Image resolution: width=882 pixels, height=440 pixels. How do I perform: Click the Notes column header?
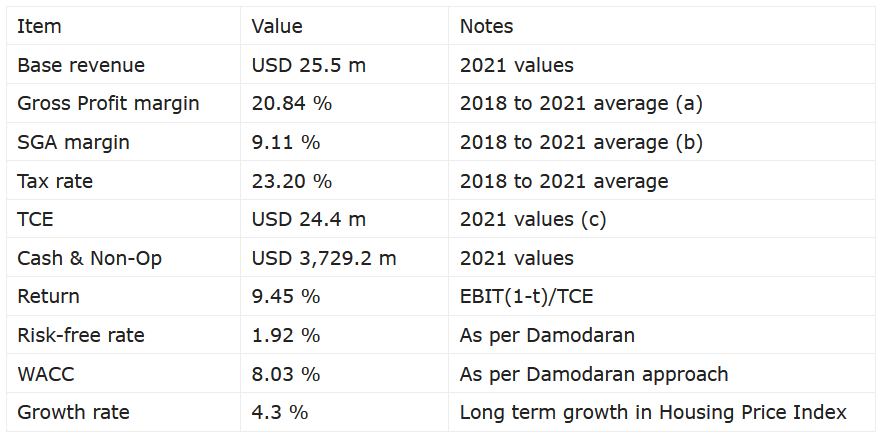coord(486,27)
